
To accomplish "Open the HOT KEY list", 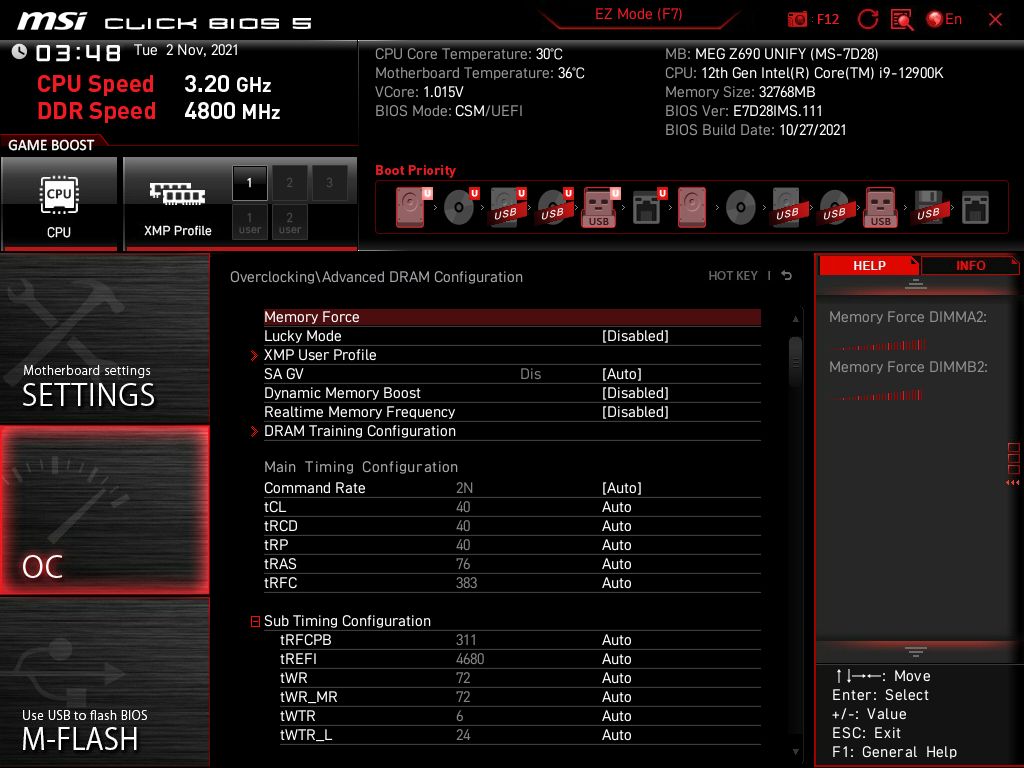I will pos(733,276).
